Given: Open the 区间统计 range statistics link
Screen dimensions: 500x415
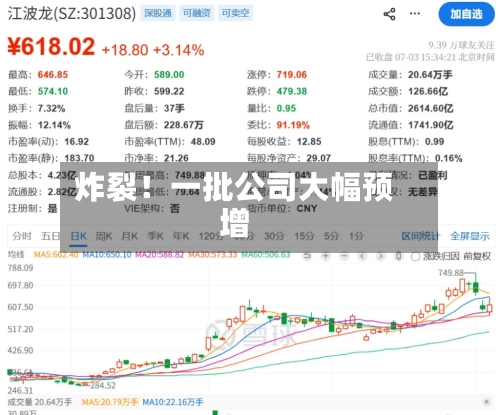Looking at the screenshot, I should click(x=421, y=236).
